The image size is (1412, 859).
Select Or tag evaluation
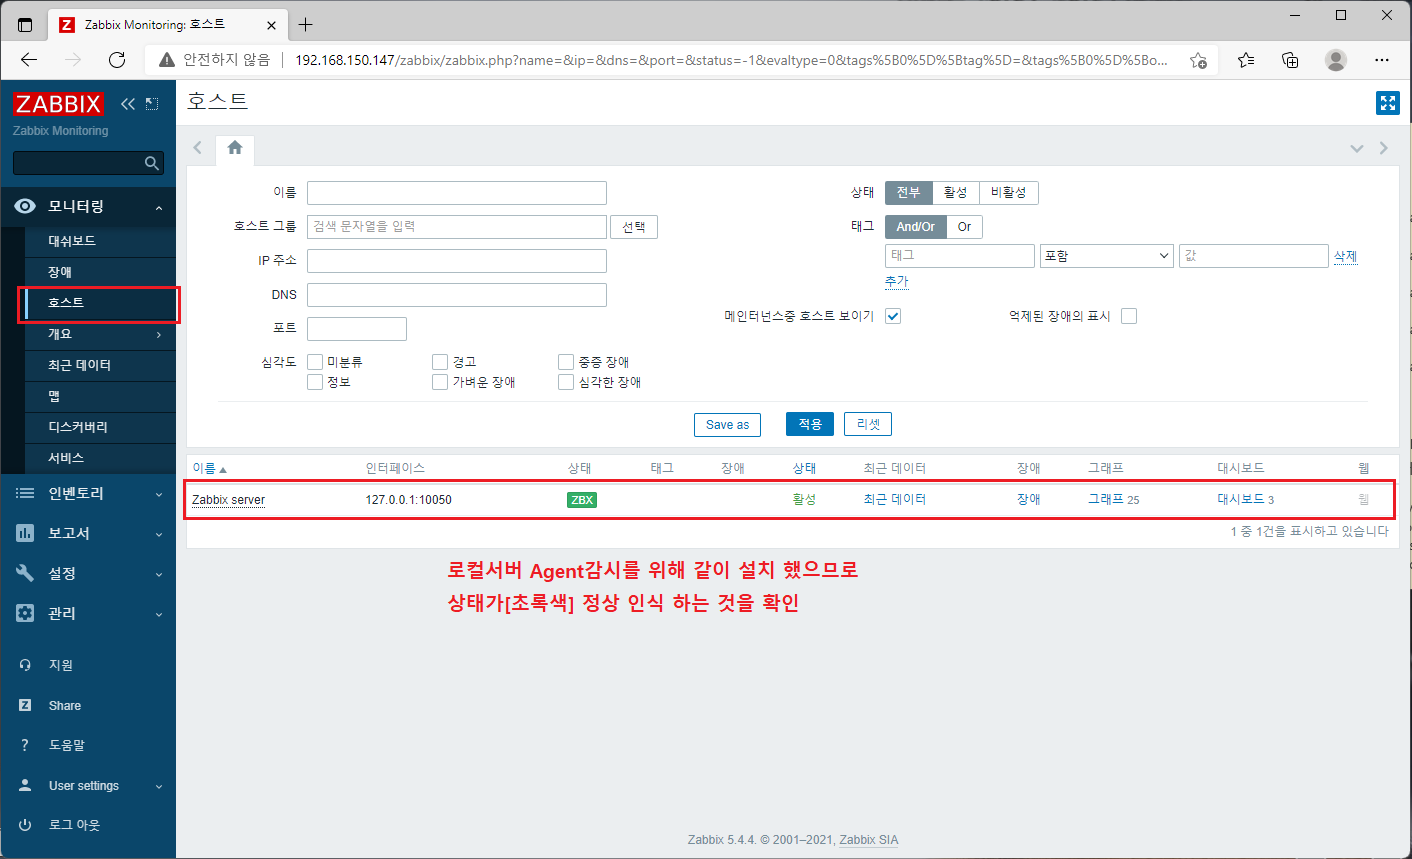click(964, 227)
